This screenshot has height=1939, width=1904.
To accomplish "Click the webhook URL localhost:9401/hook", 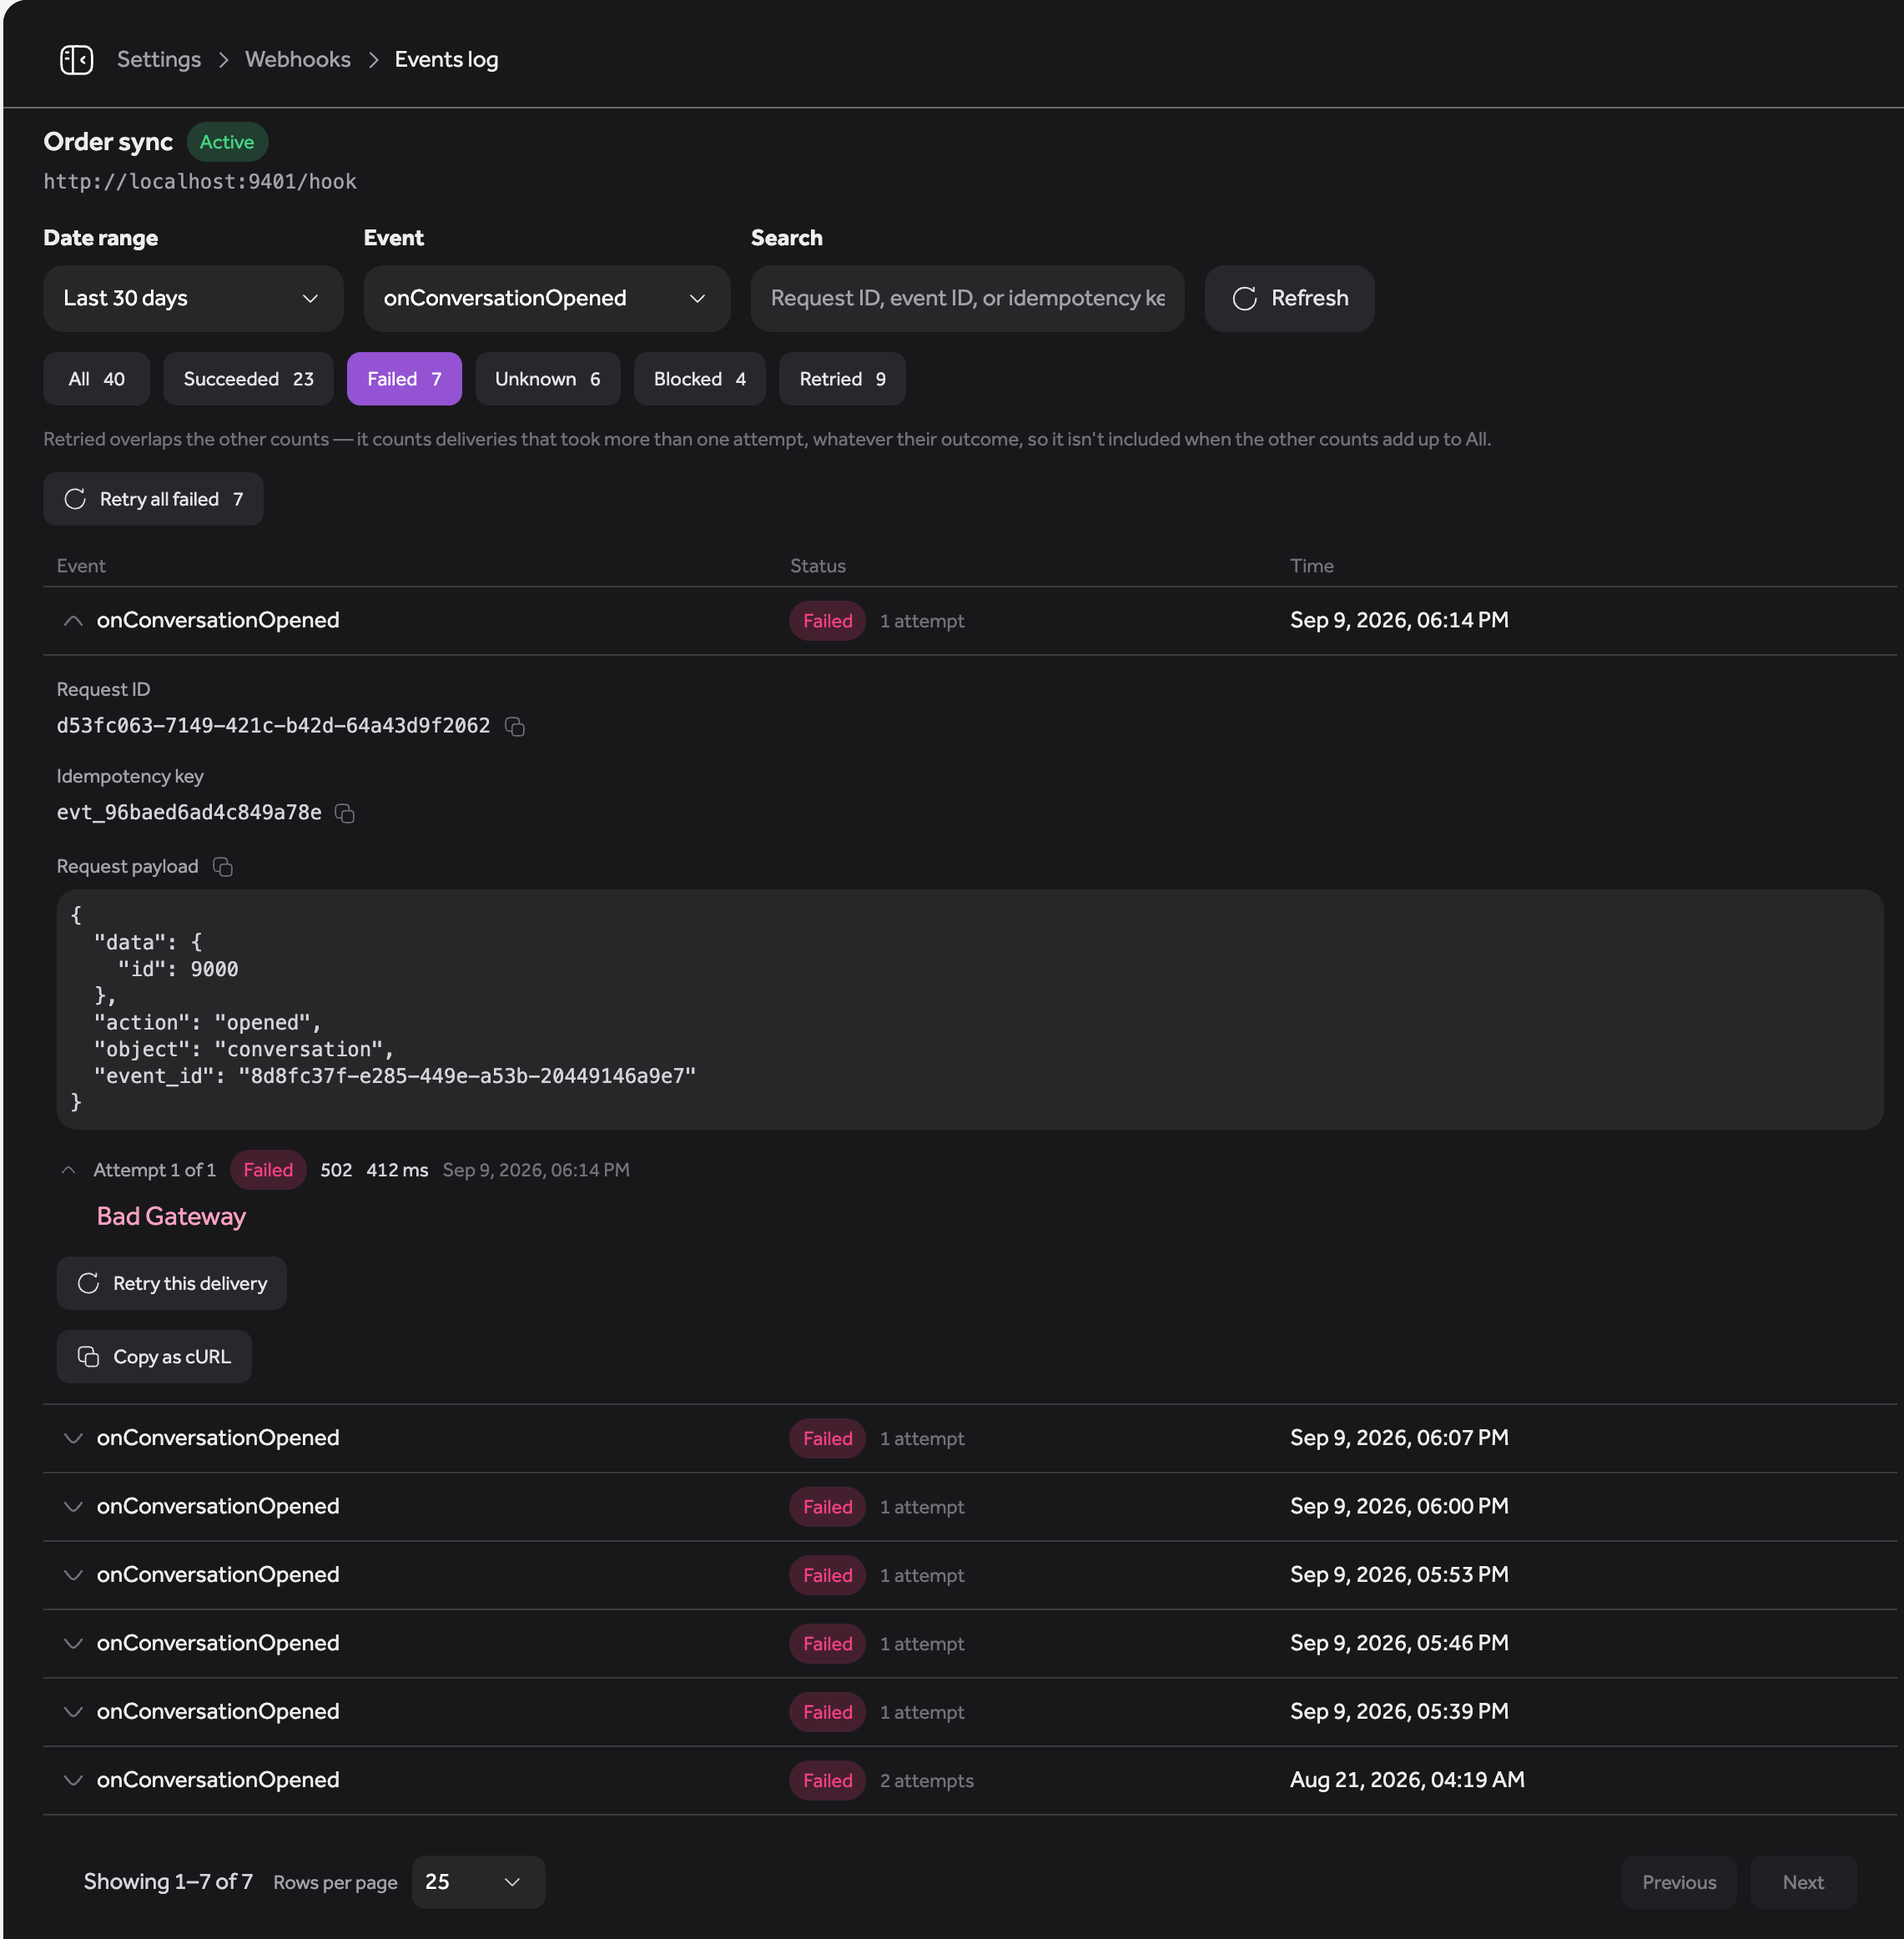I will click(200, 182).
